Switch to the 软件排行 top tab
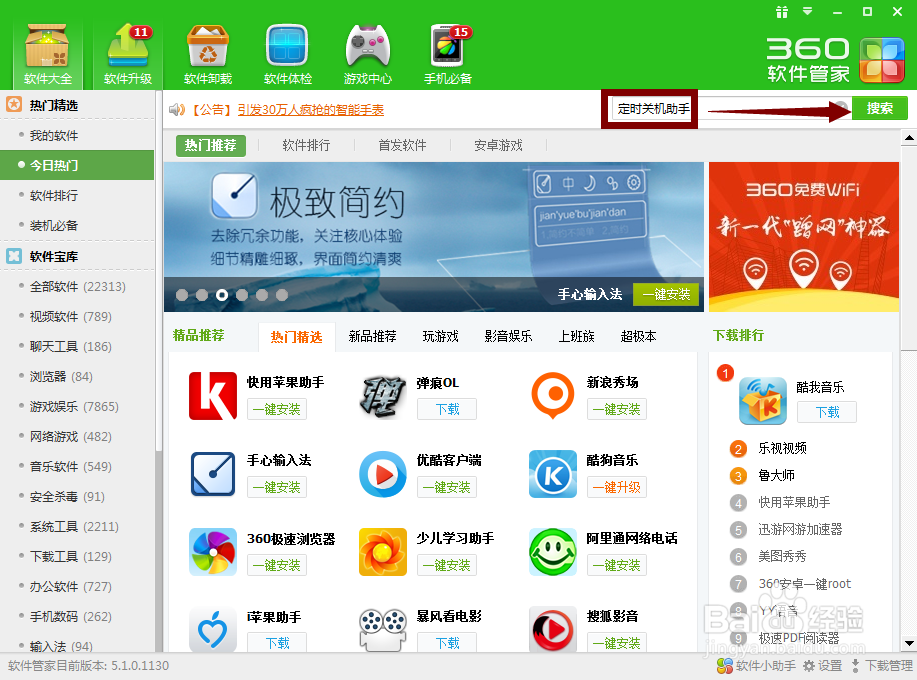Image resolution: width=917 pixels, height=680 pixels. pyautogui.click(x=306, y=145)
